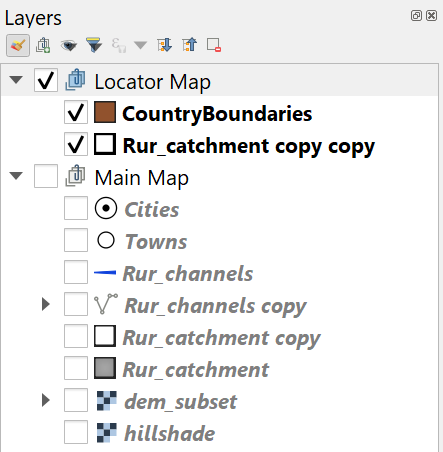Enable the hillshade layer checkbox
The width and height of the screenshot is (443, 452).
76,432
